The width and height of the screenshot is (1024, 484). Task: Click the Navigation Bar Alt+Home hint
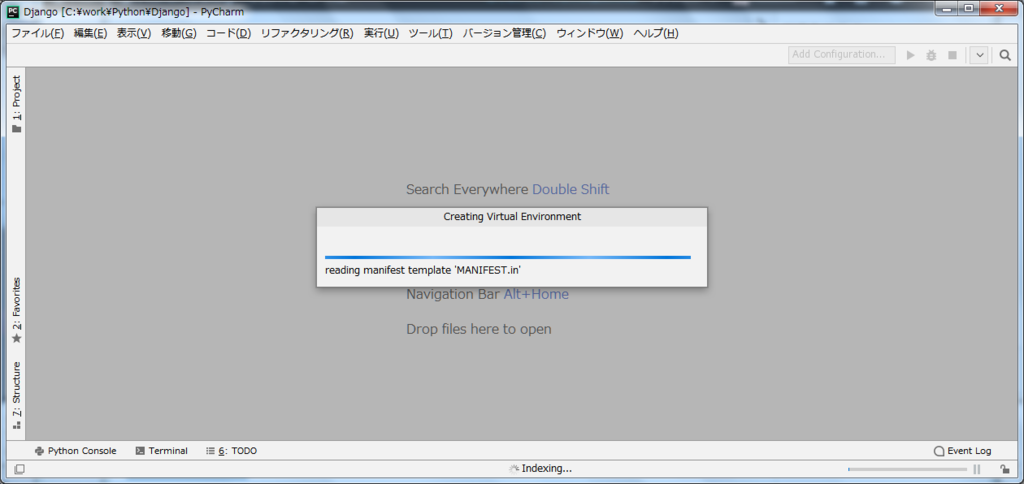487,294
